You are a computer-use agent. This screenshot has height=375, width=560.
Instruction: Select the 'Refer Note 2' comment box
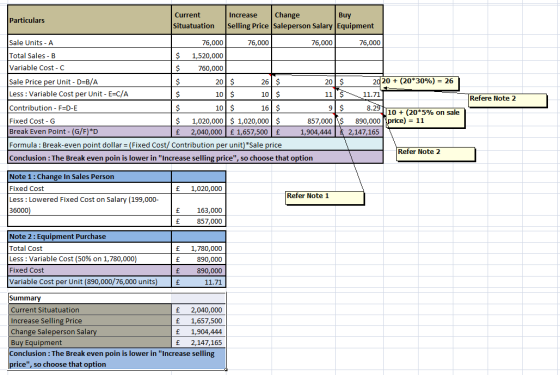pyautogui.click(x=436, y=154)
